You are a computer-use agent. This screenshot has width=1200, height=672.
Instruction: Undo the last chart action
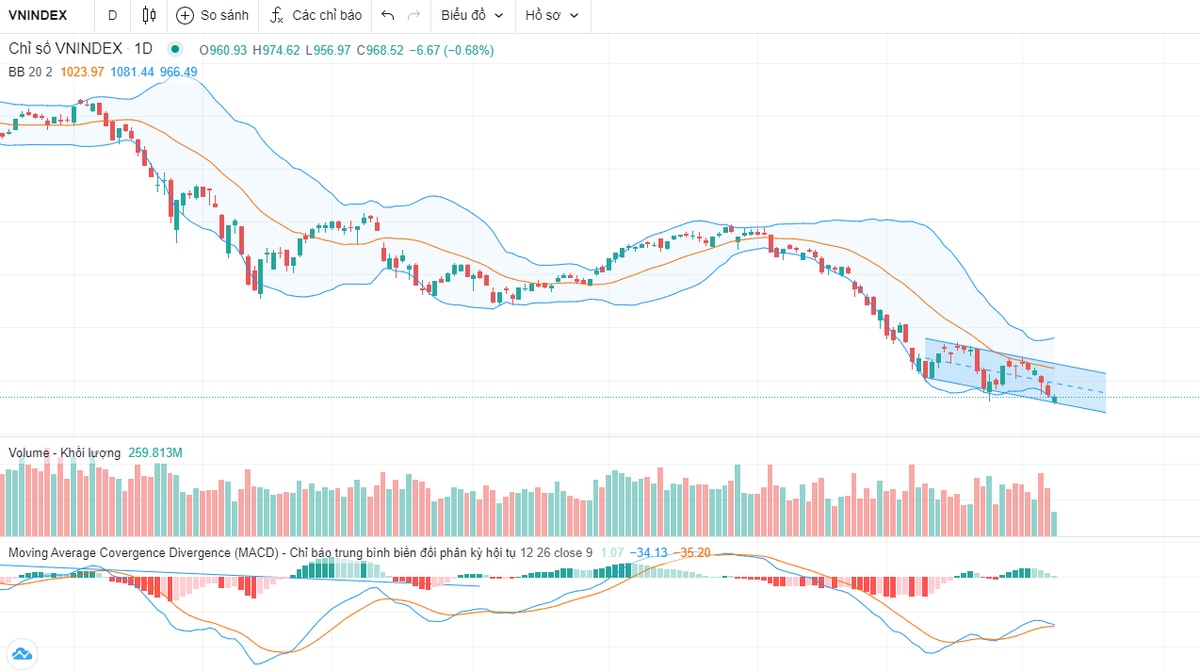tap(388, 15)
